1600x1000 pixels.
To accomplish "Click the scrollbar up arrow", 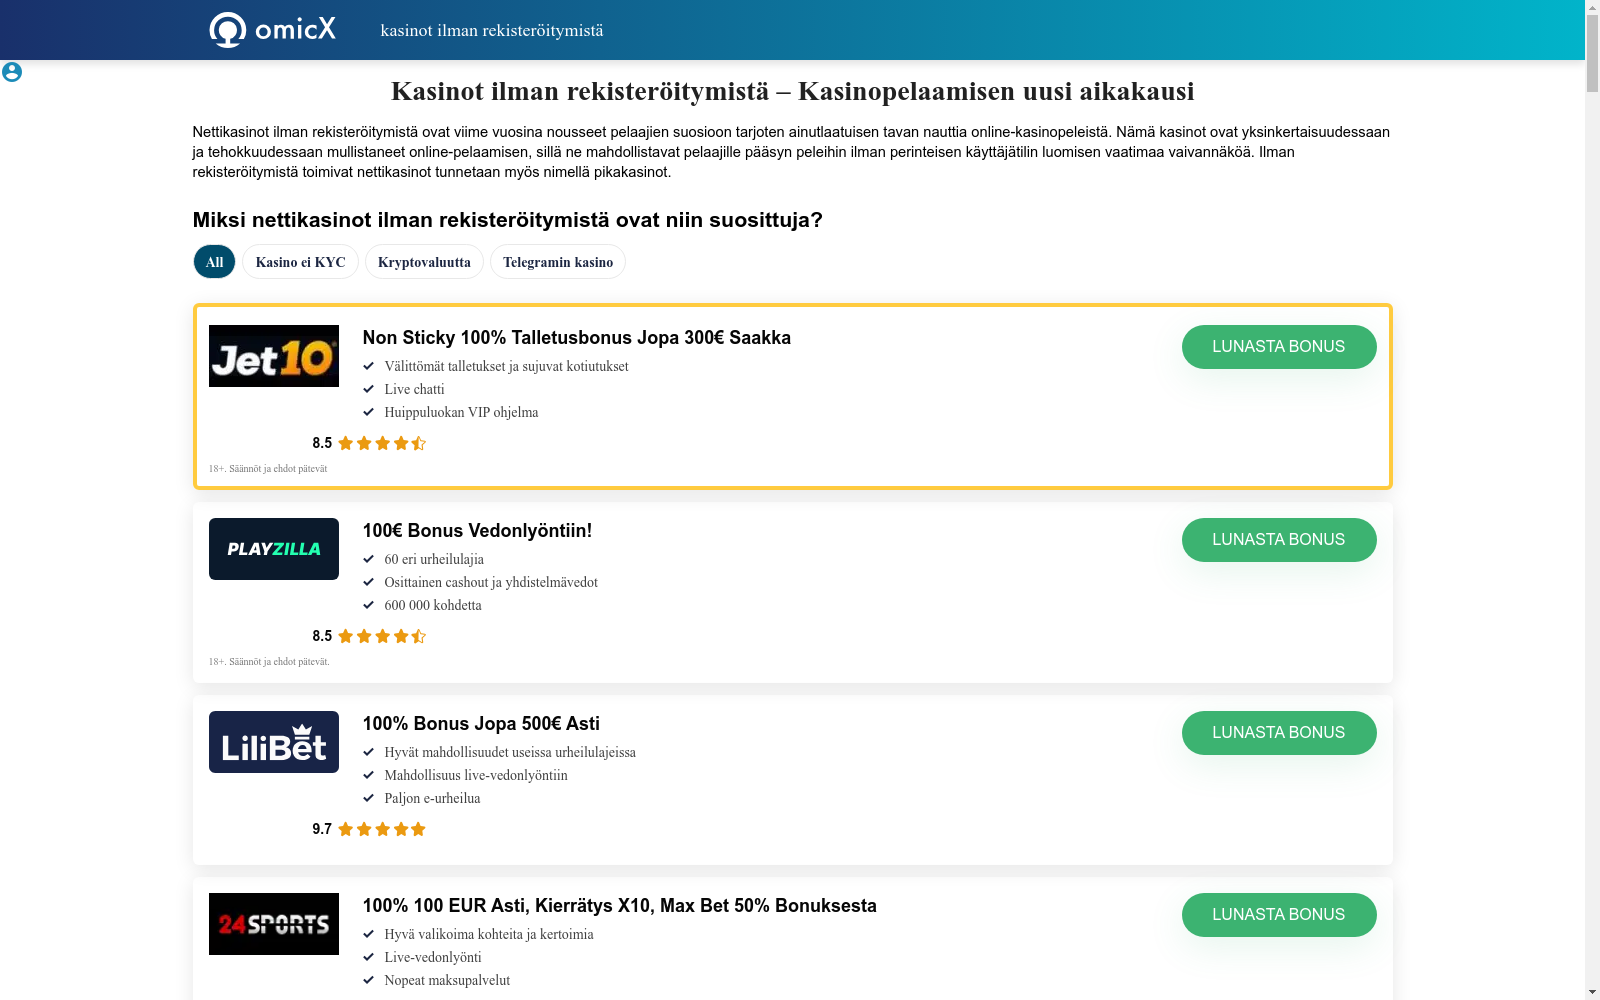I will click(x=1592, y=7).
